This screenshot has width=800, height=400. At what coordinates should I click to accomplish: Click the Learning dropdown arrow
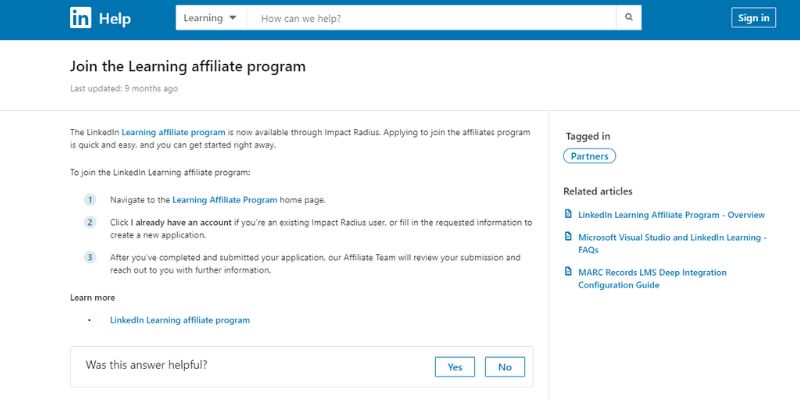233,18
